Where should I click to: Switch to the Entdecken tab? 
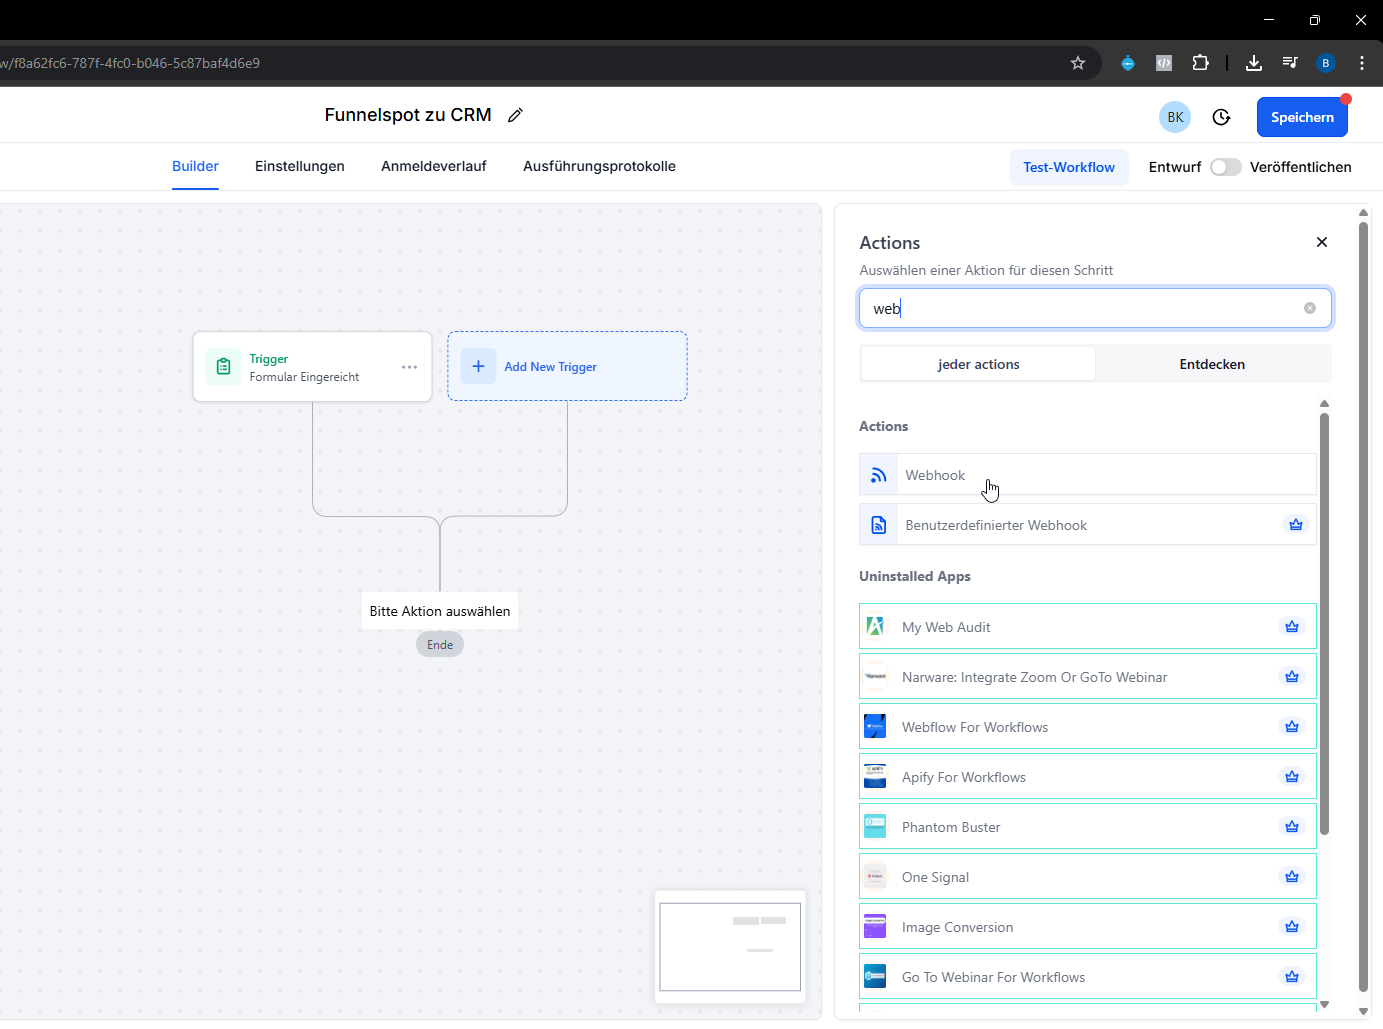pyautogui.click(x=1212, y=364)
